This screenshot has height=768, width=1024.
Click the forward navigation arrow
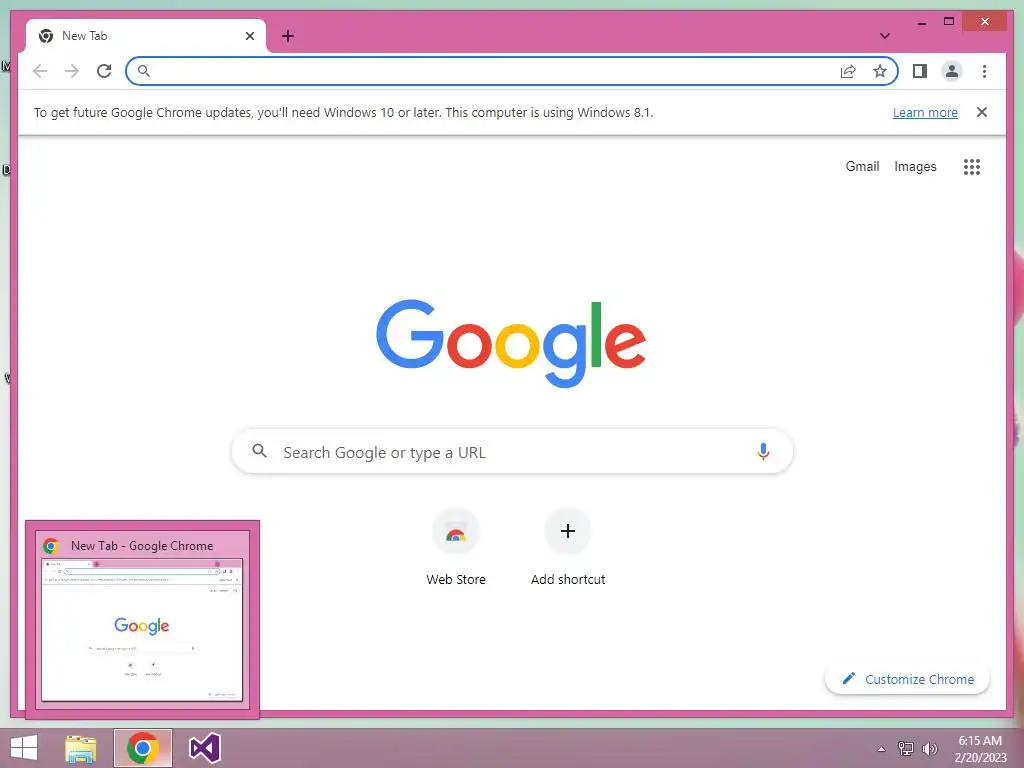(x=71, y=71)
